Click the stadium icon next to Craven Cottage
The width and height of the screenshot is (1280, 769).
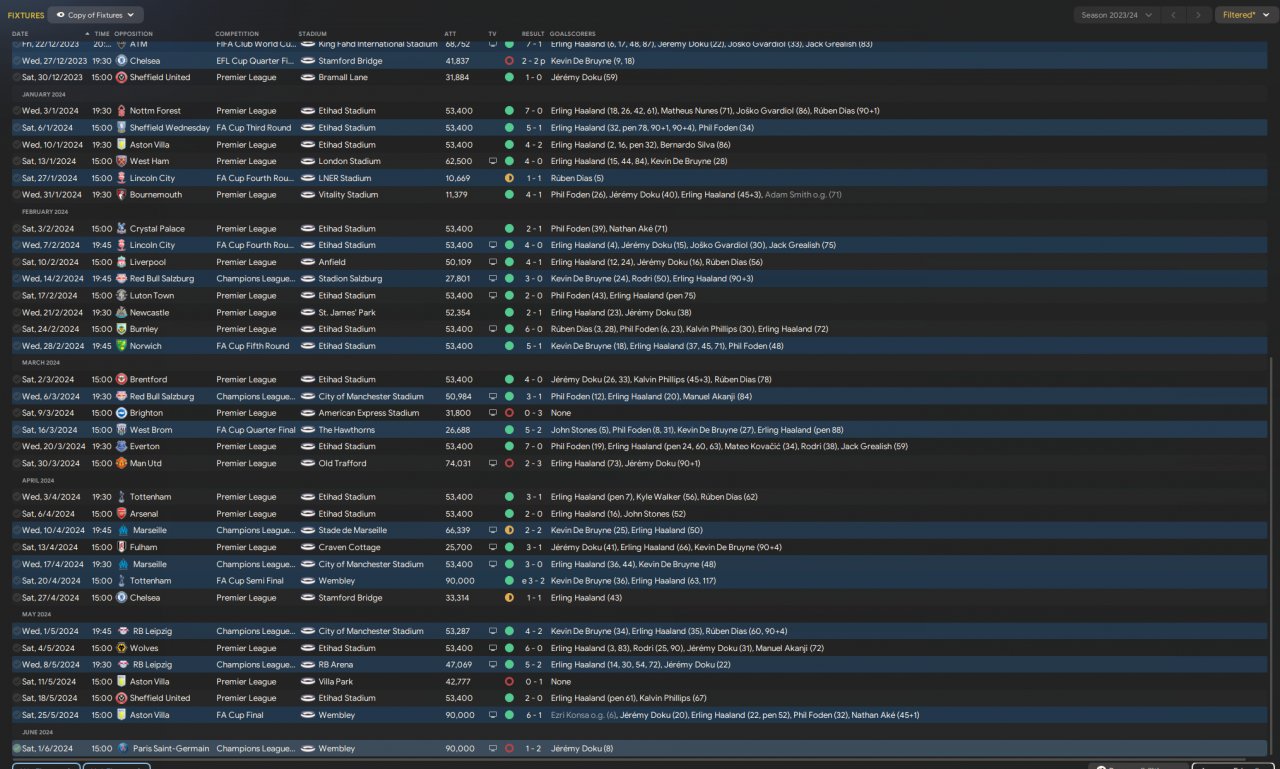click(308, 547)
